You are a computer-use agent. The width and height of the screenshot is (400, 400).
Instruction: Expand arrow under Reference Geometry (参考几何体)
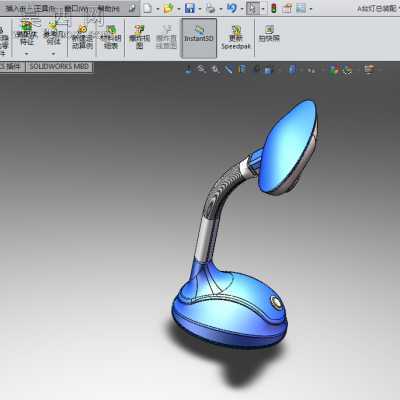(53, 54)
